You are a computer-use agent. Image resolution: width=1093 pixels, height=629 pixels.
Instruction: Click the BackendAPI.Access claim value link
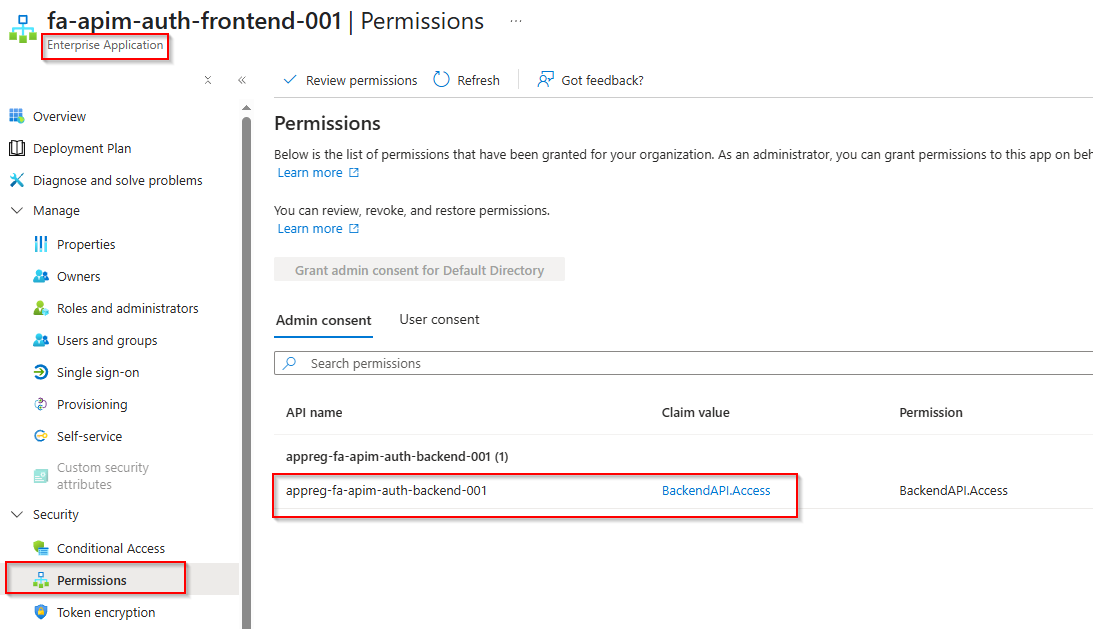coord(716,491)
